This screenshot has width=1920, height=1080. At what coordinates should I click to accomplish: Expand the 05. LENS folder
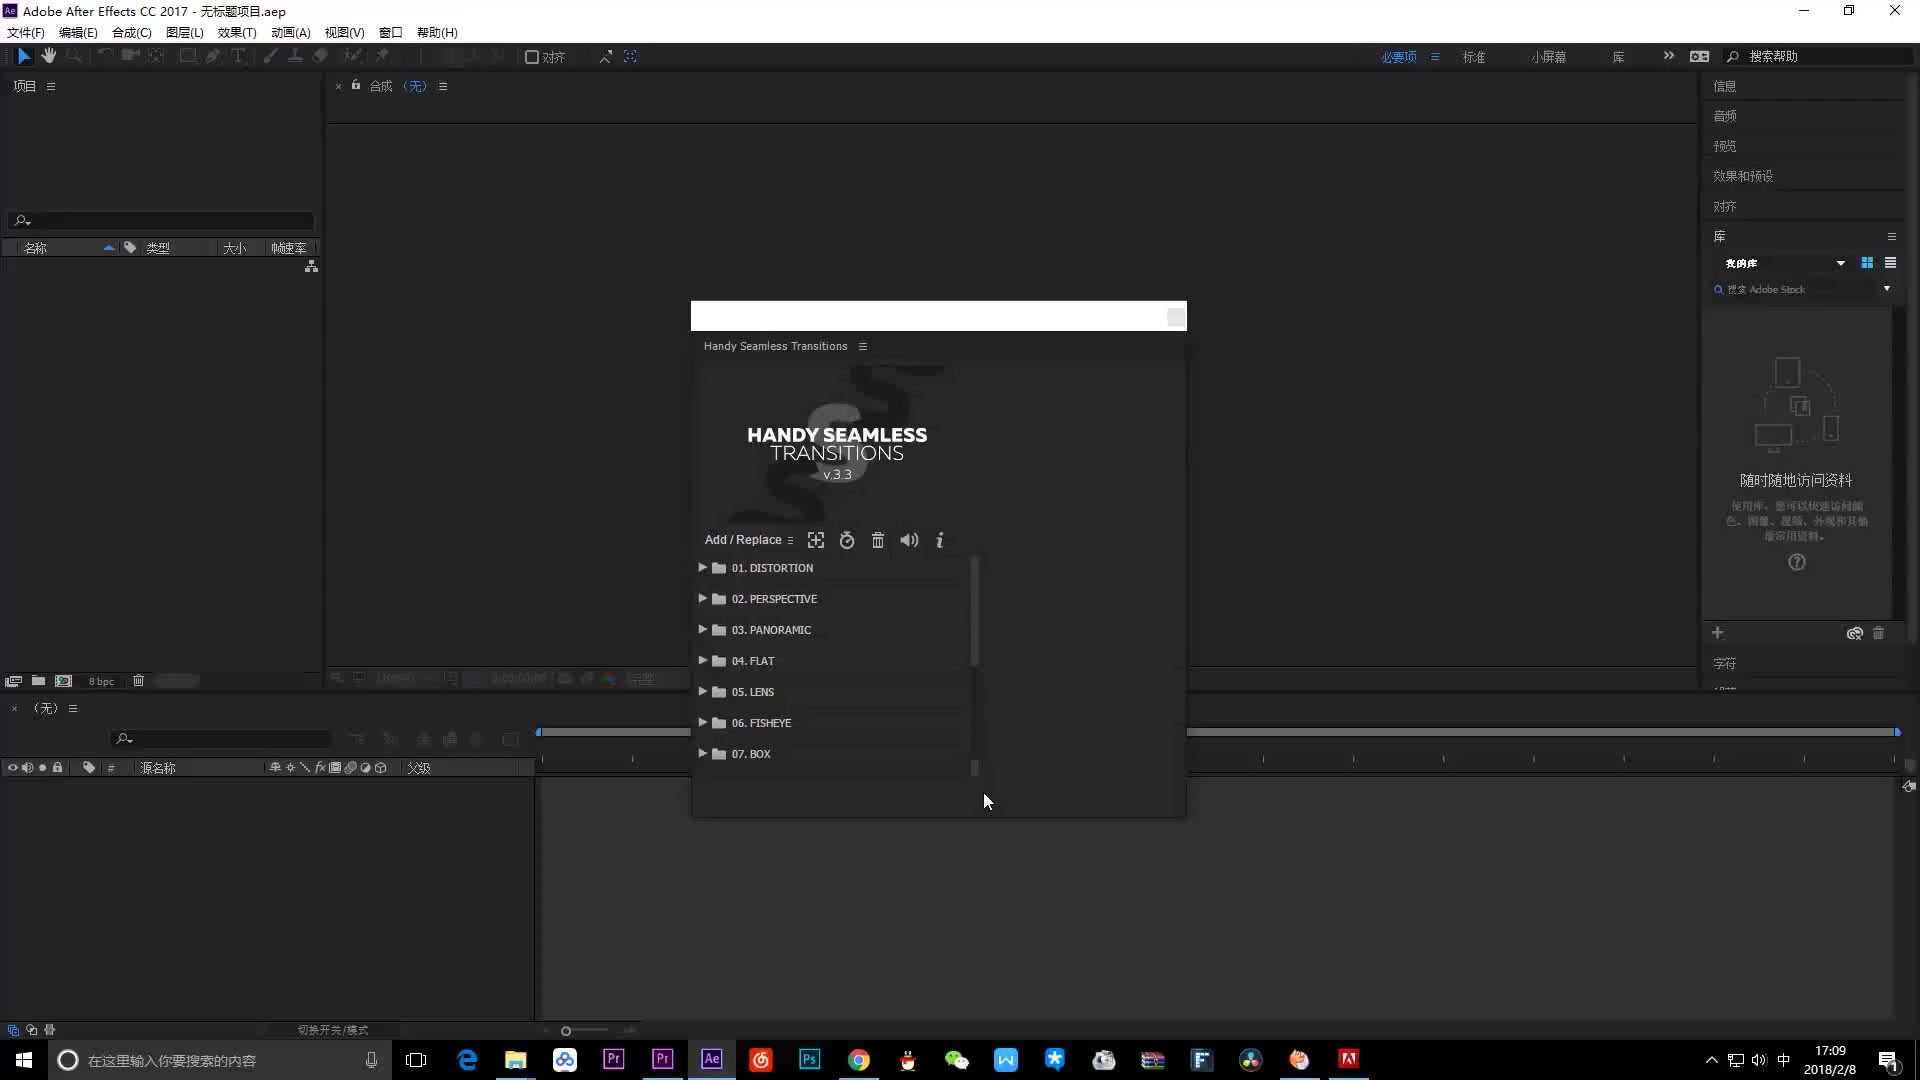(x=702, y=691)
